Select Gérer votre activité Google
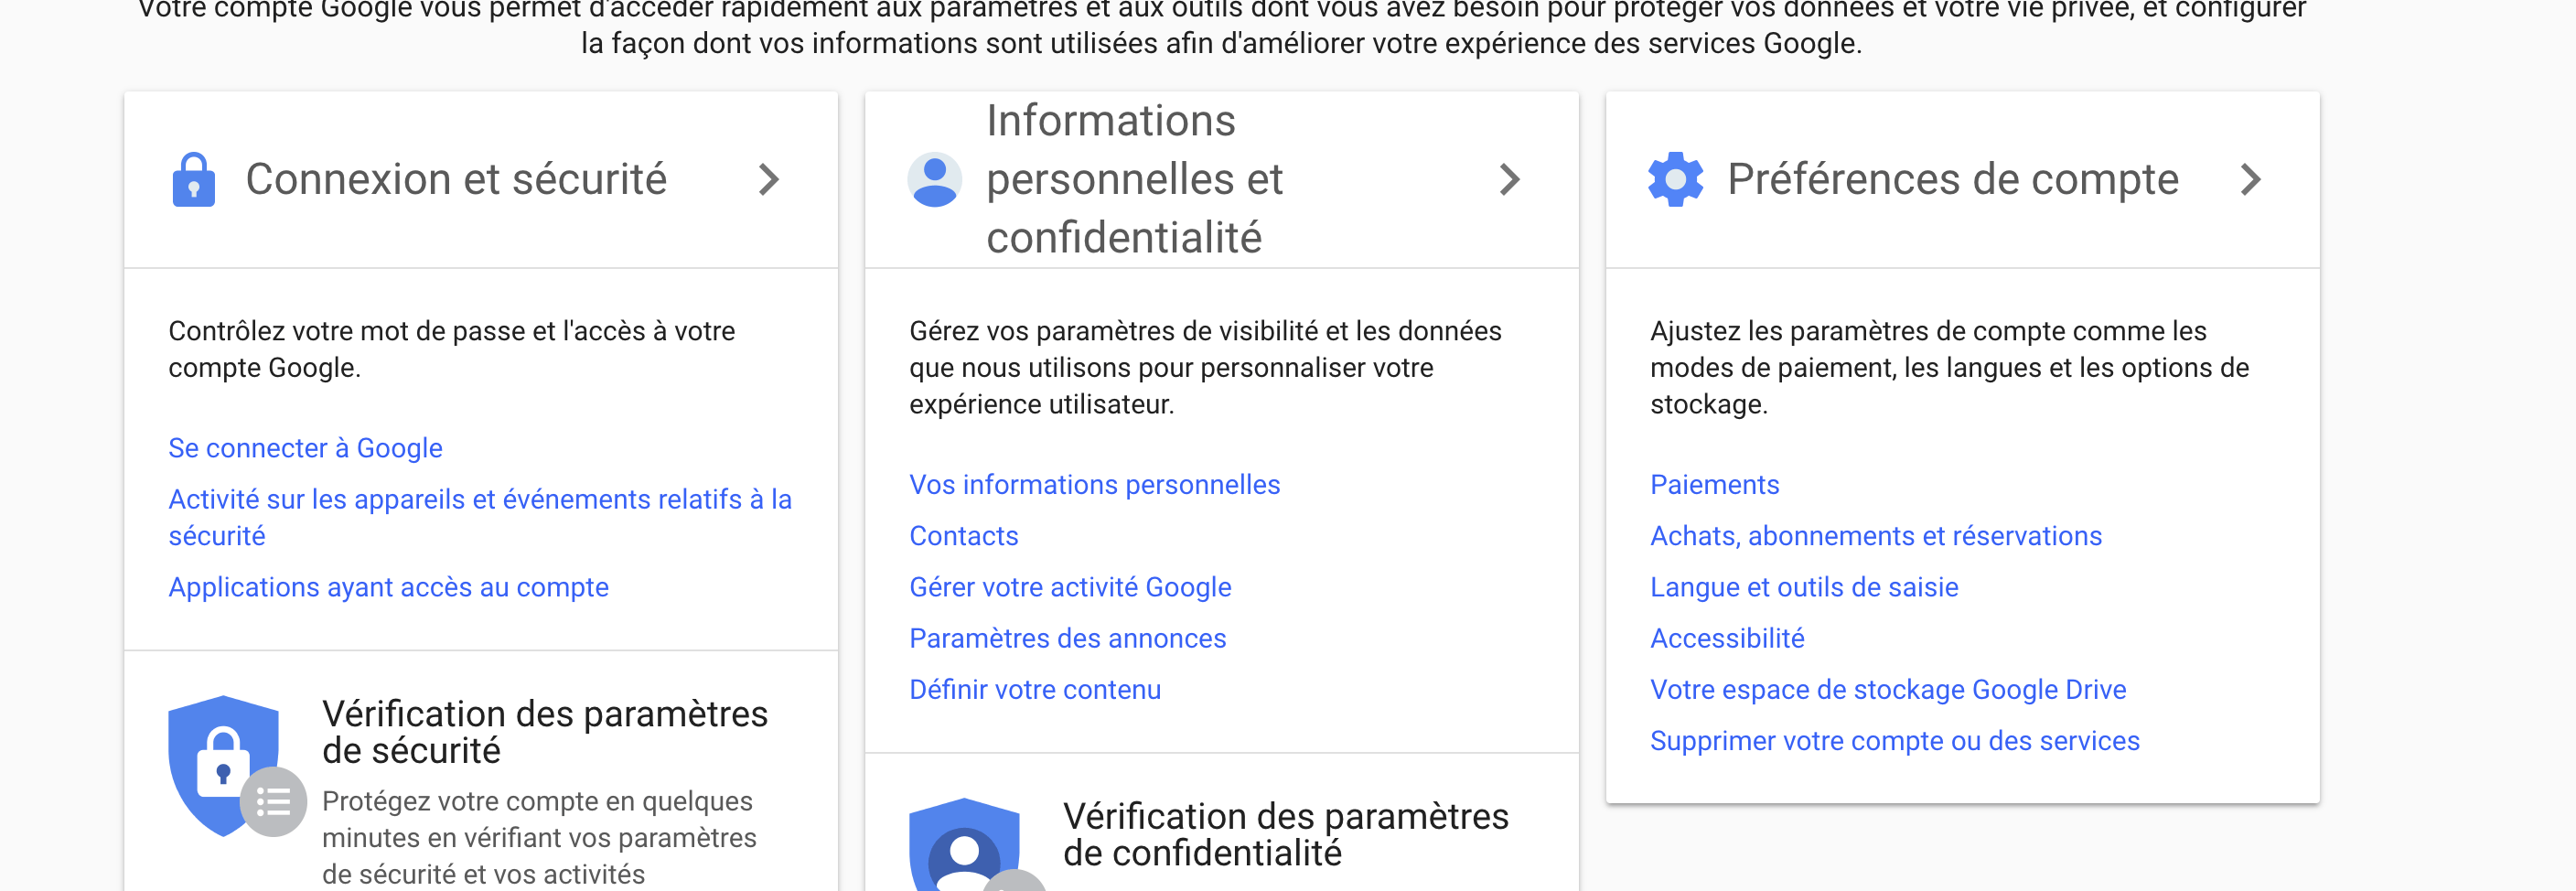Image resolution: width=2576 pixels, height=891 pixels. pyautogui.click(x=1070, y=587)
